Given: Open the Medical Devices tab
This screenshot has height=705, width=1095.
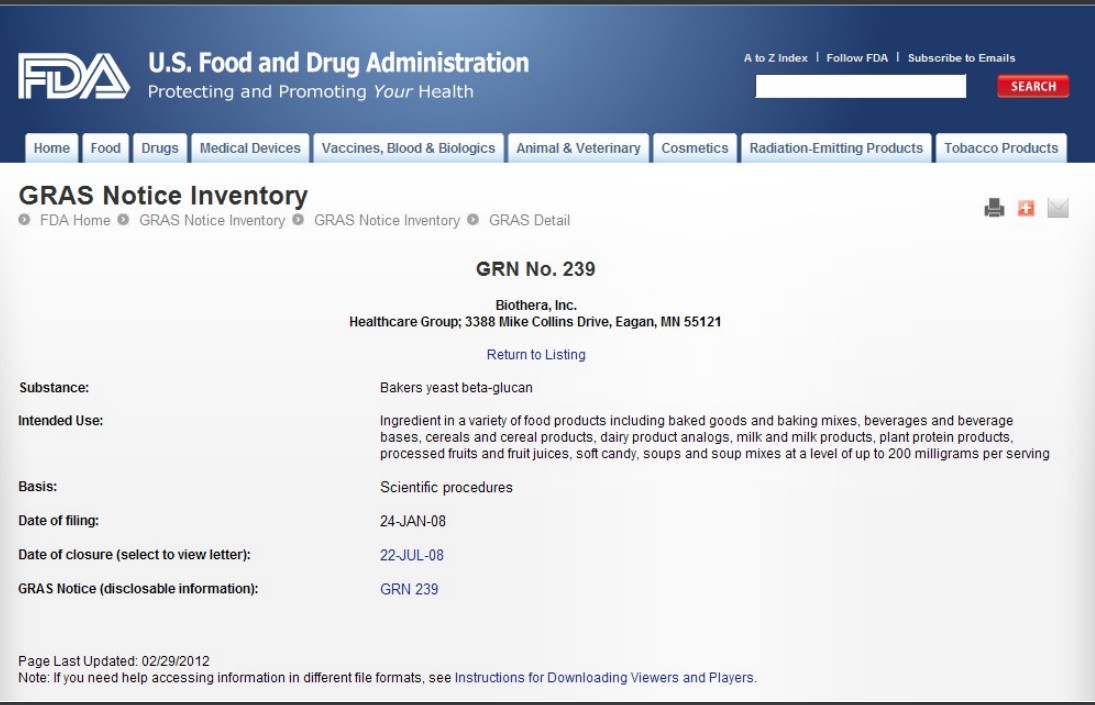Looking at the screenshot, I should coord(250,148).
